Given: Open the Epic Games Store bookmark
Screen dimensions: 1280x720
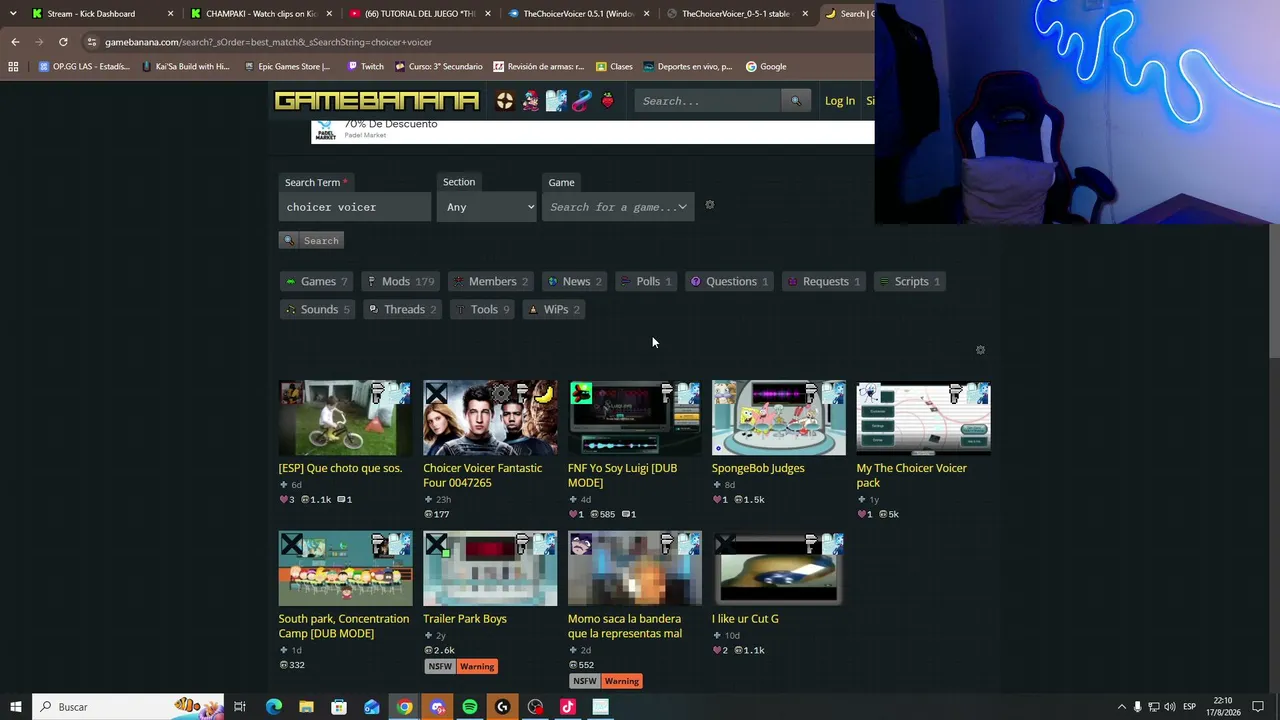Looking at the screenshot, I should click(x=287, y=67).
